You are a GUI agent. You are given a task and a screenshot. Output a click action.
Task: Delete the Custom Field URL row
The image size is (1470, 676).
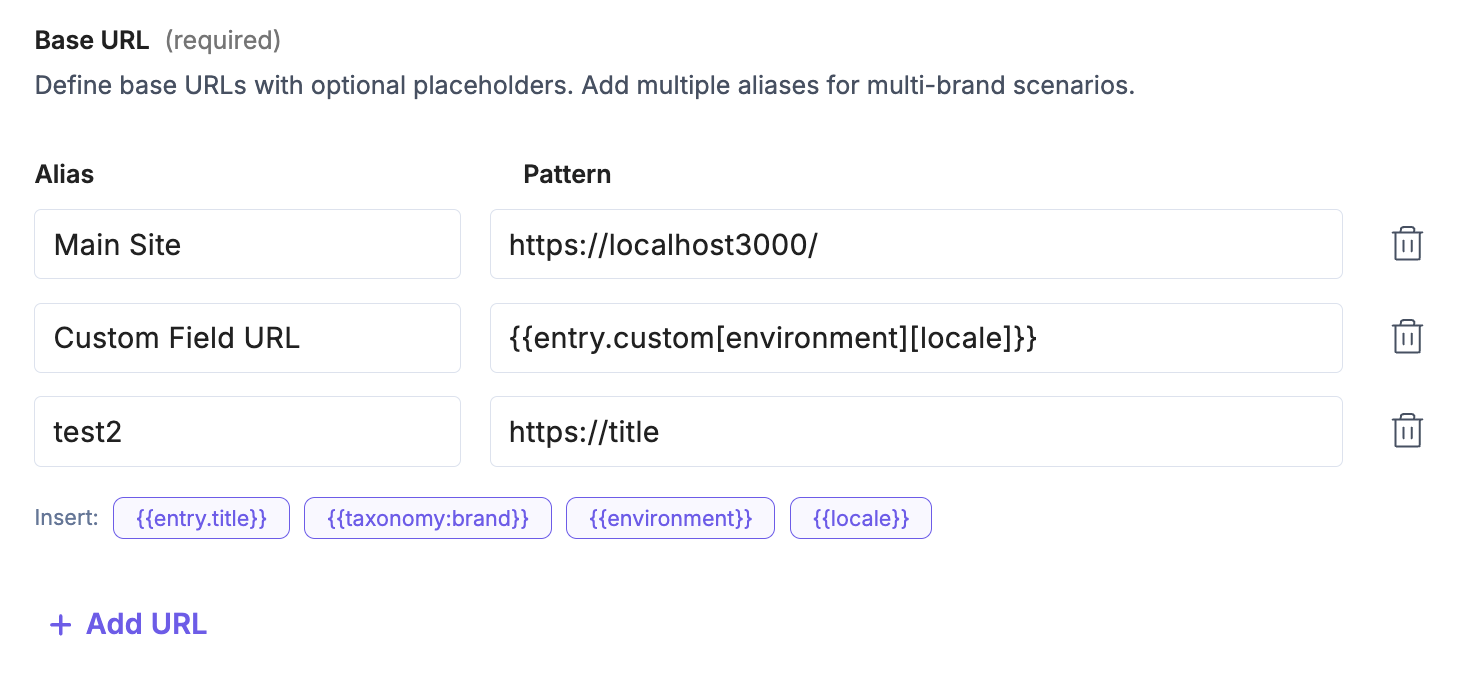1407,337
